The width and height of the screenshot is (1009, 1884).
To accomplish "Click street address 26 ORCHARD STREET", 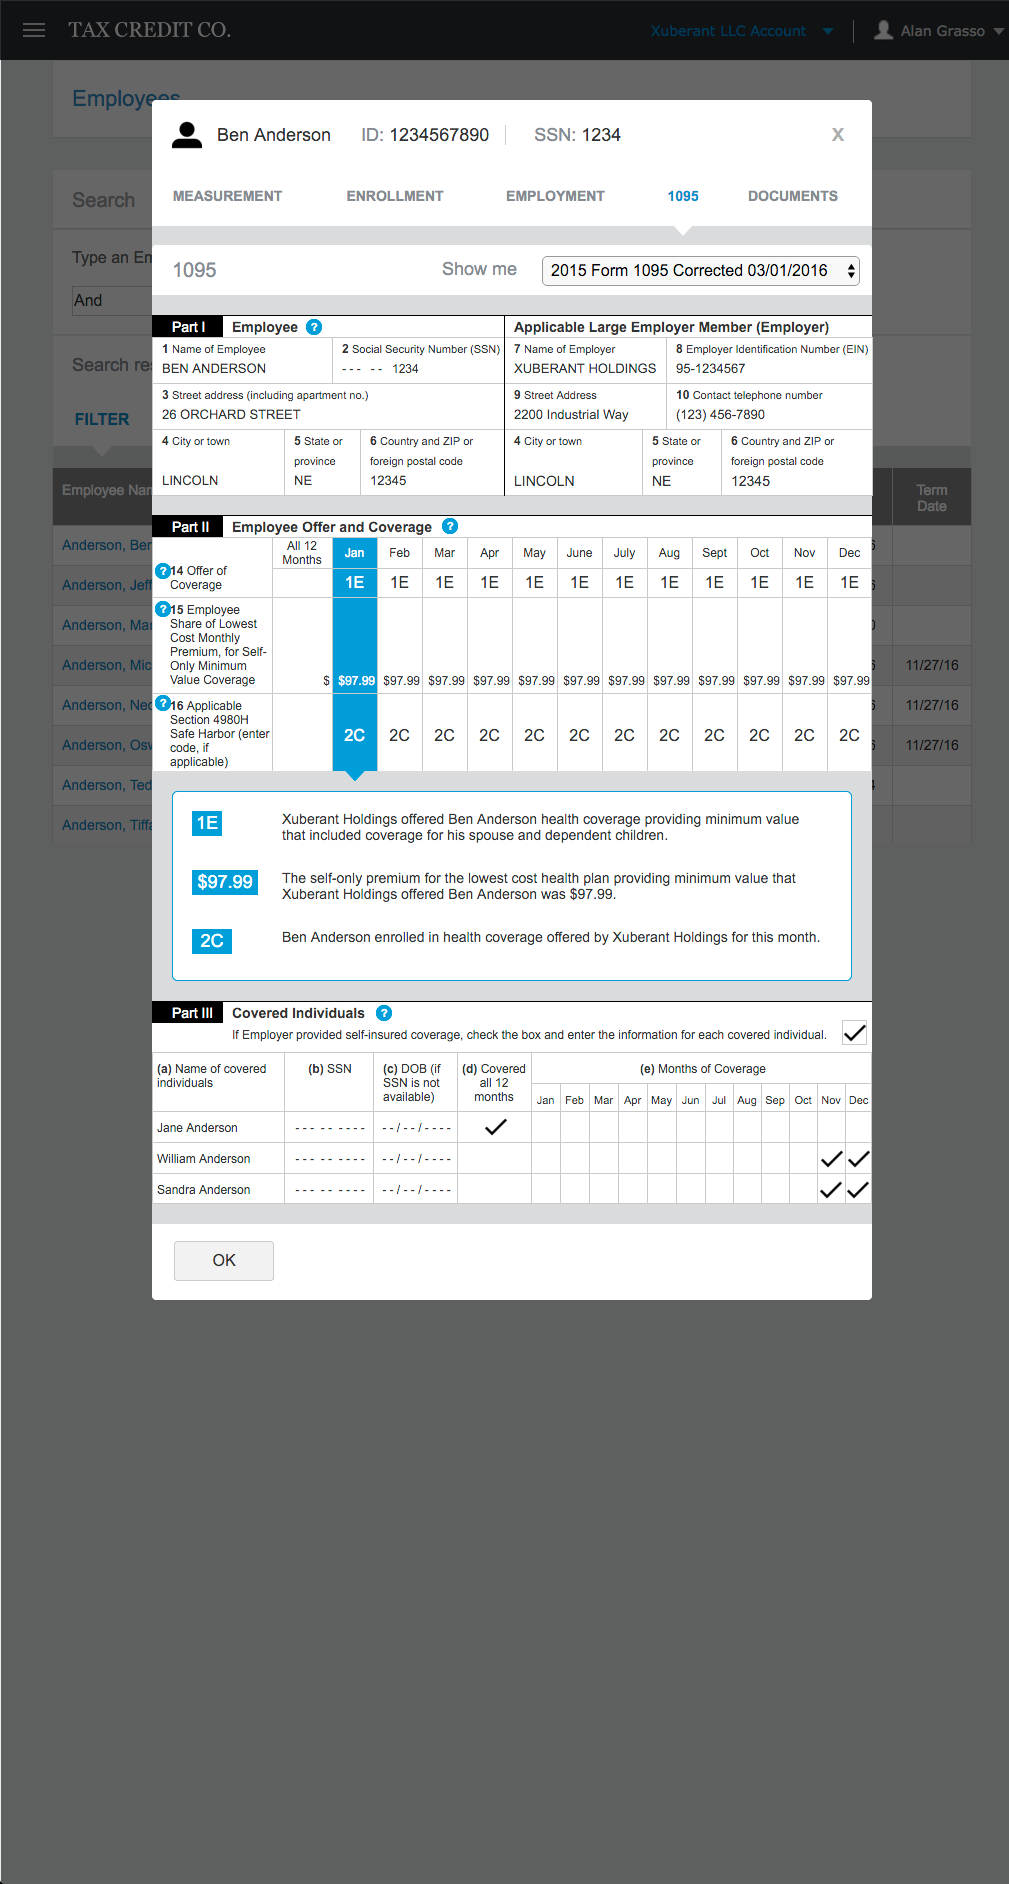I will [231, 414].
